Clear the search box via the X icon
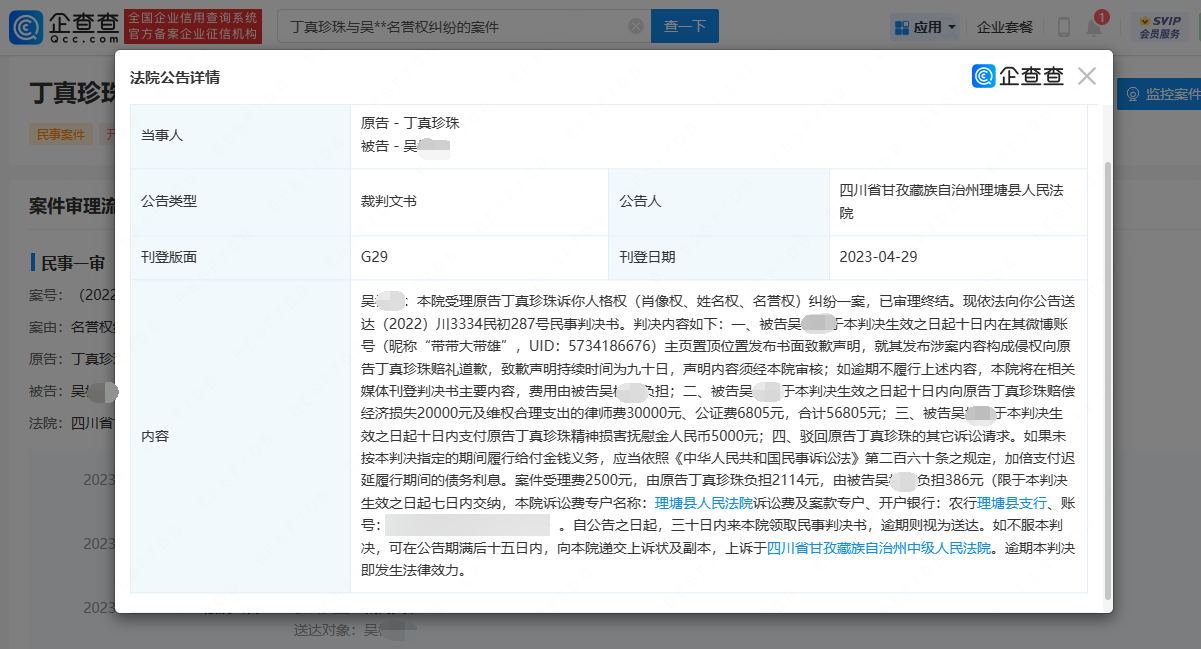 coord(635,25)
